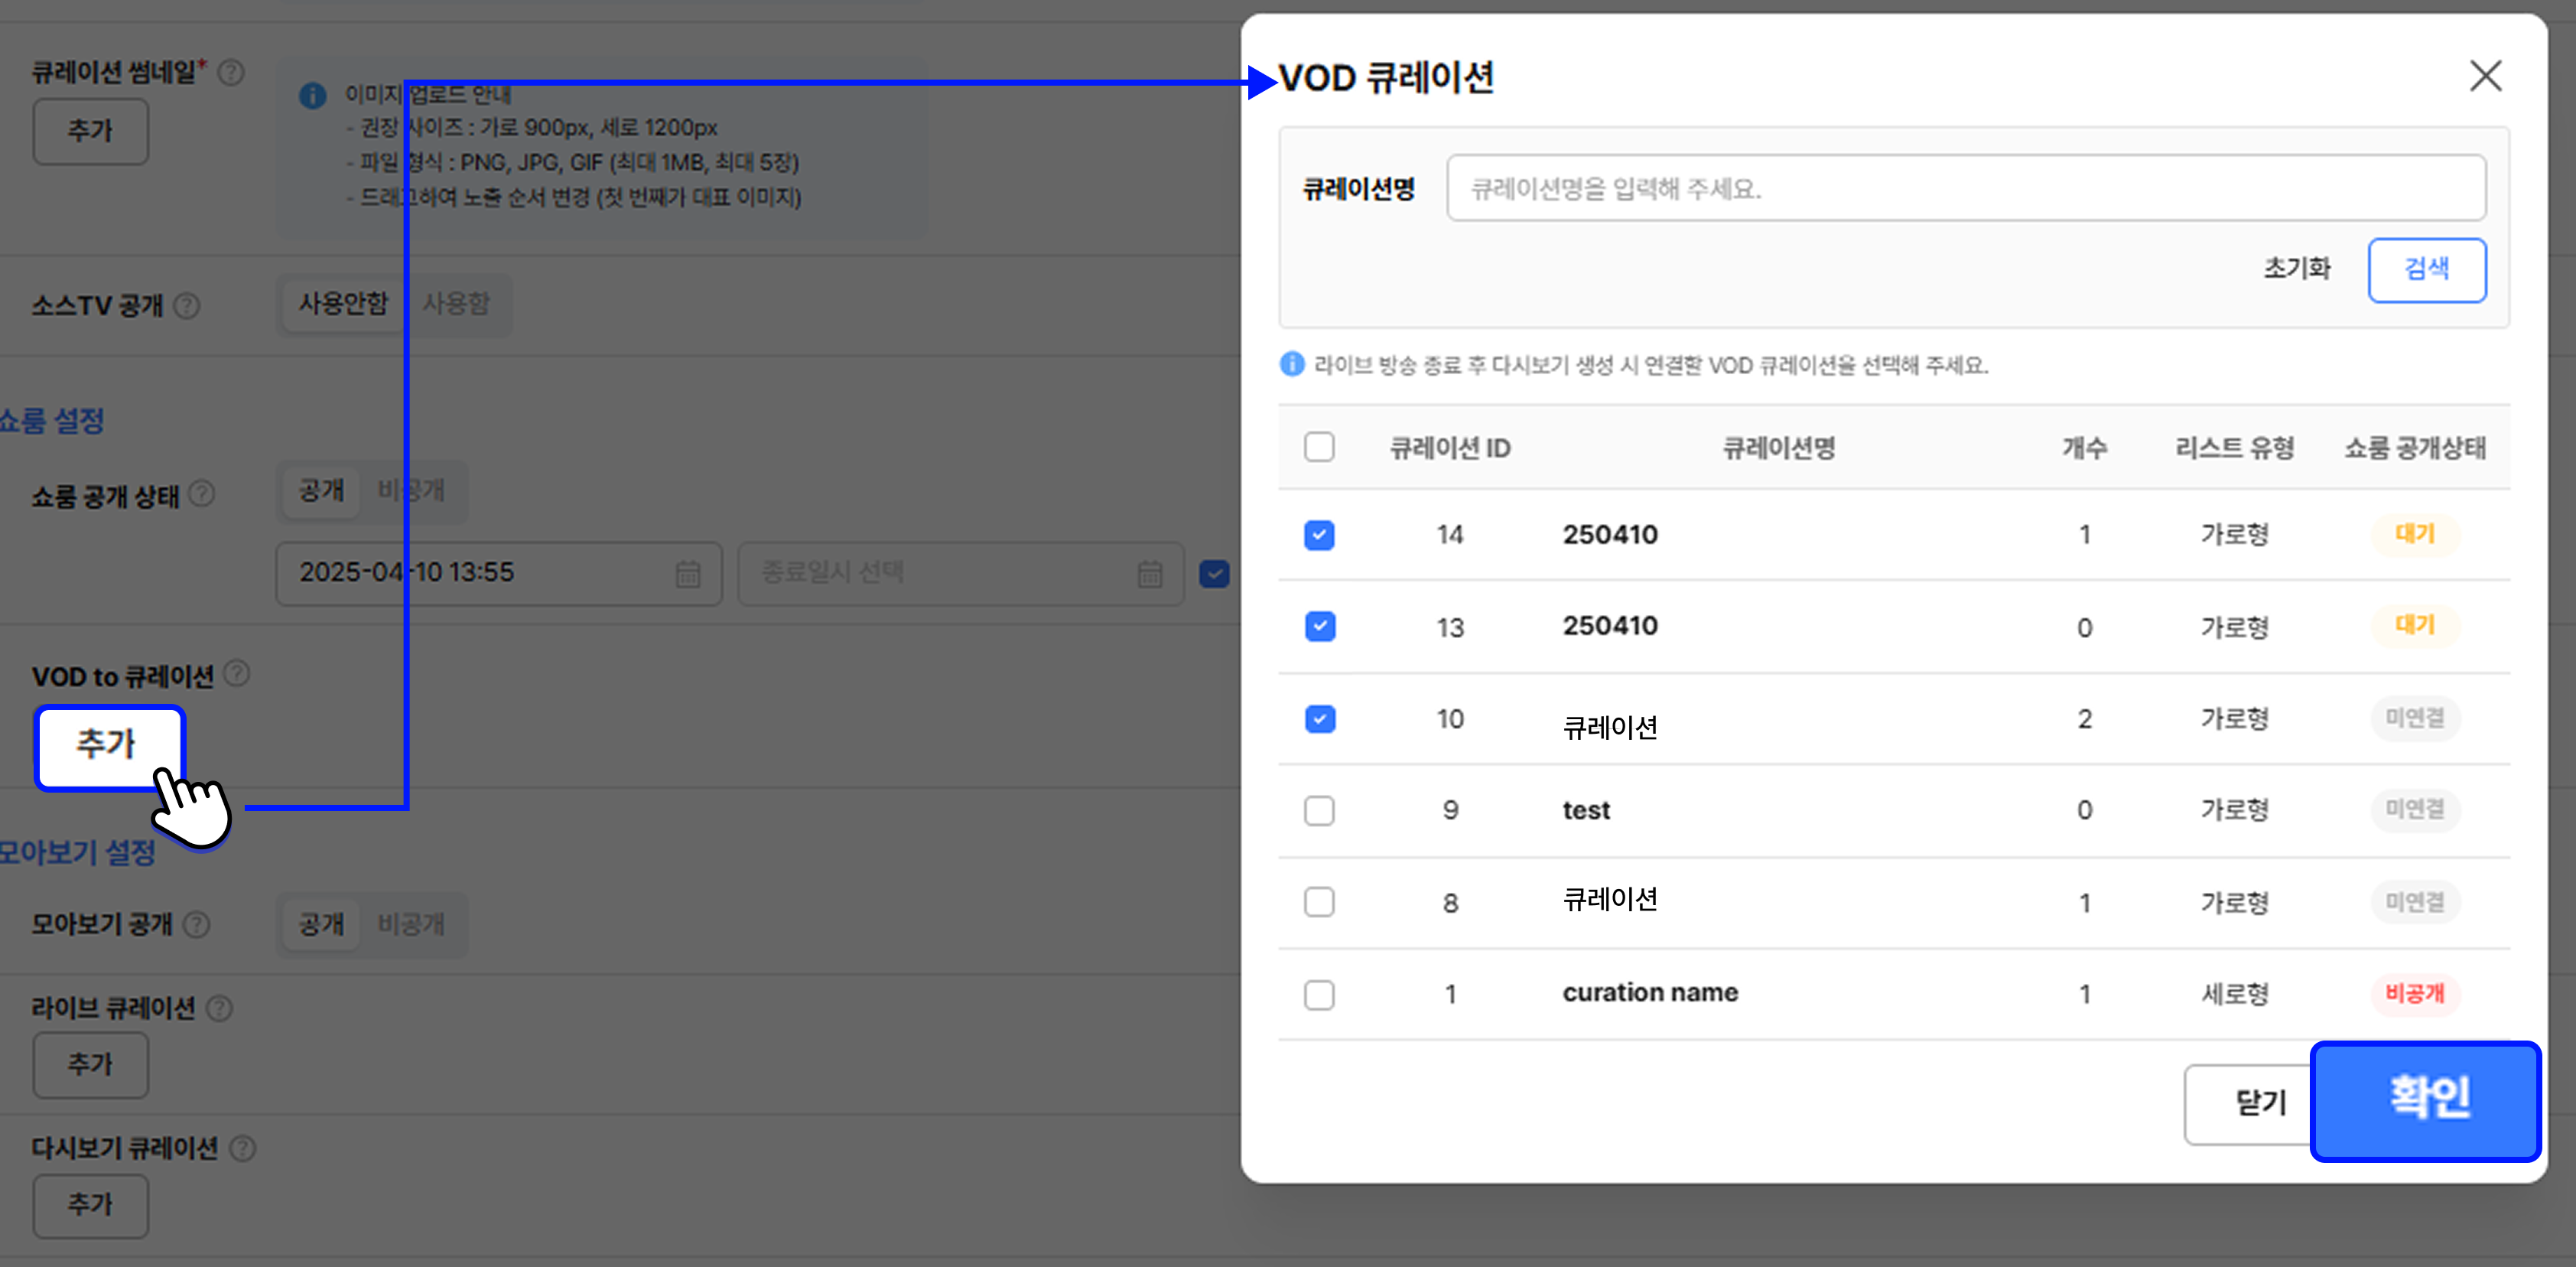The image size is (2576, 1267).
Task: Check the curation name row checkbox
Action: 1319,995
